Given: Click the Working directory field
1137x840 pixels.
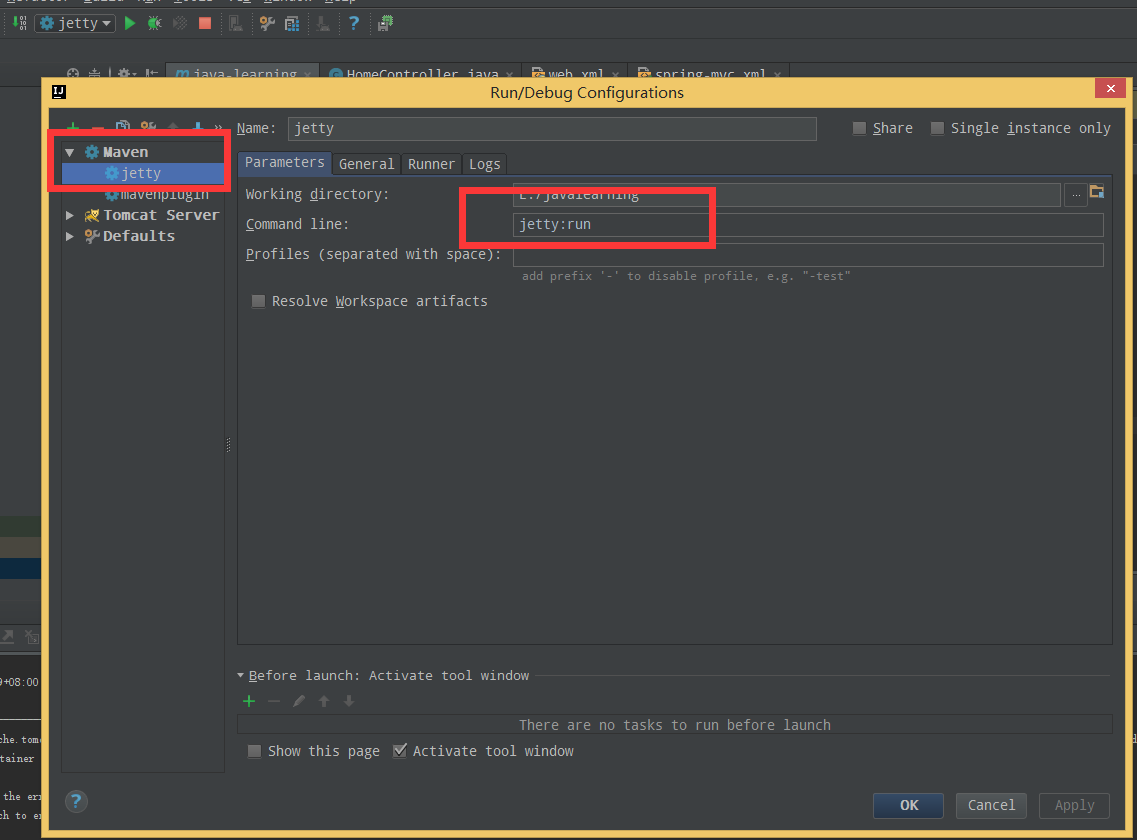Looking at the screenshot, I should [x=787, y=194].
